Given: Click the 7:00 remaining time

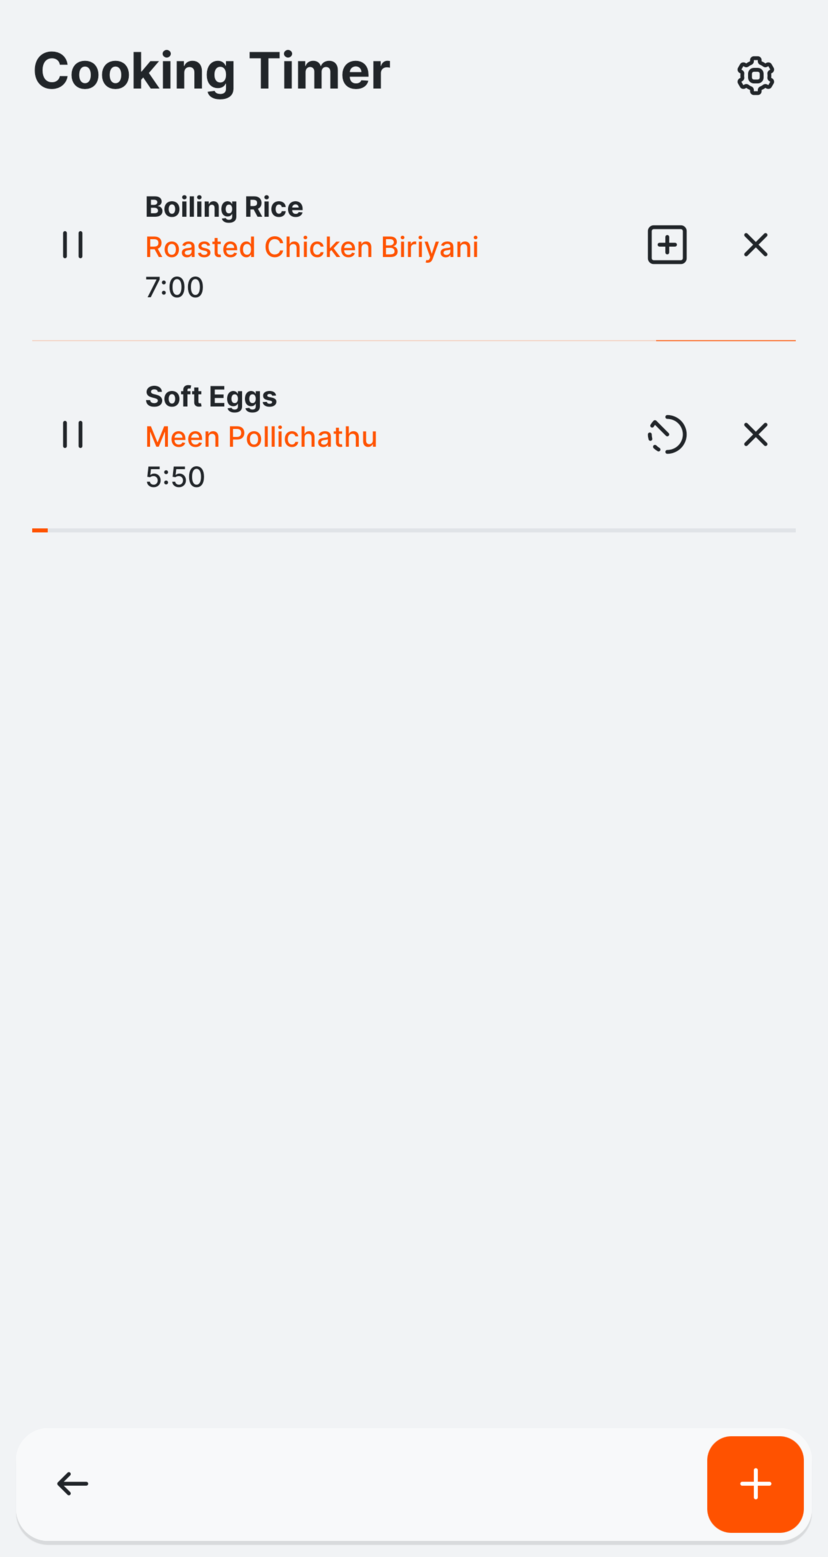Looking at the screenshot, I should [x=174, y=288].
